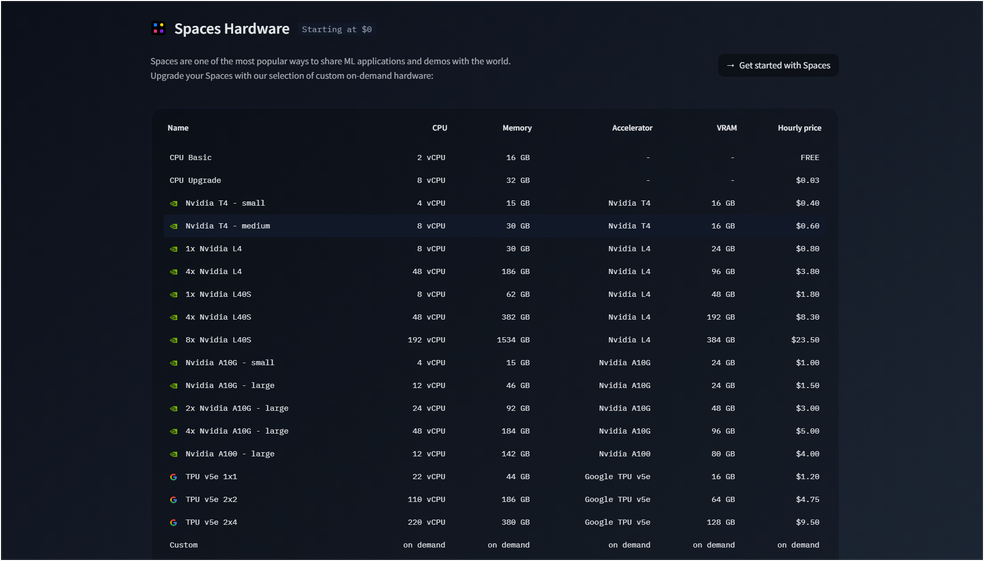Click the $1.20 hourly price
The height and width of the screenshot is (561, 984).
(807, 477)
